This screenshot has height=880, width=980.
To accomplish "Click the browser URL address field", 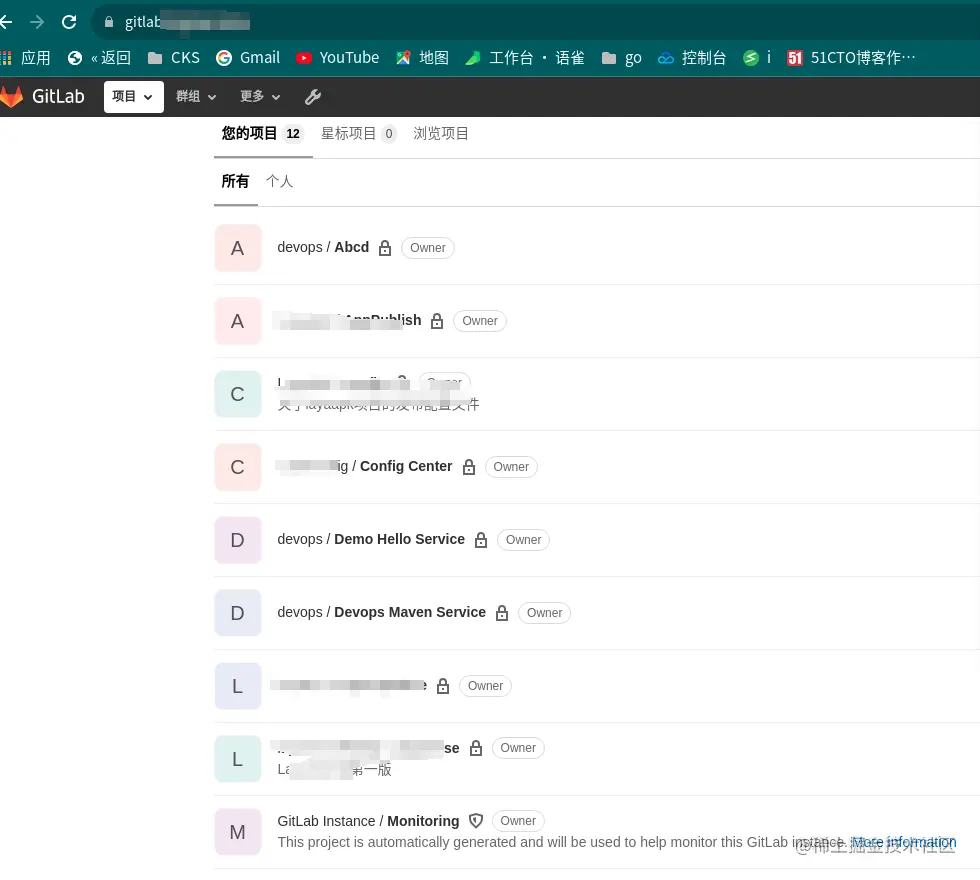I will tap(538, 22).
